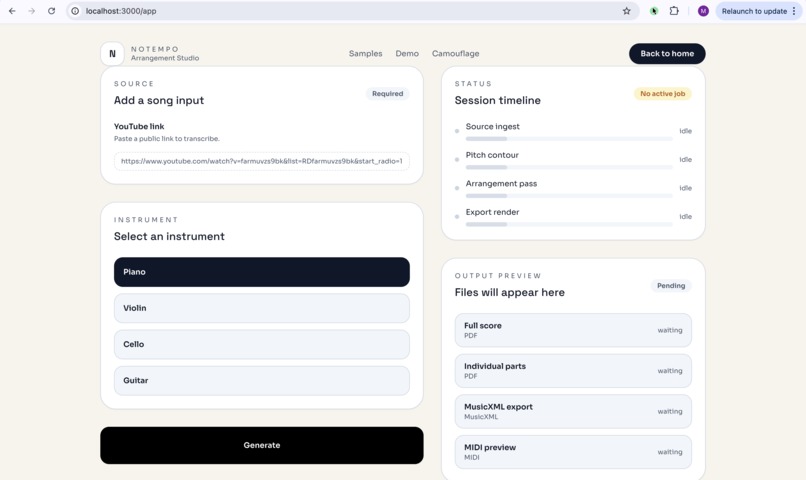This screenshot has height=480, width=806.
Task: Go back using browser back arrow
Action: tap(12, 11)
